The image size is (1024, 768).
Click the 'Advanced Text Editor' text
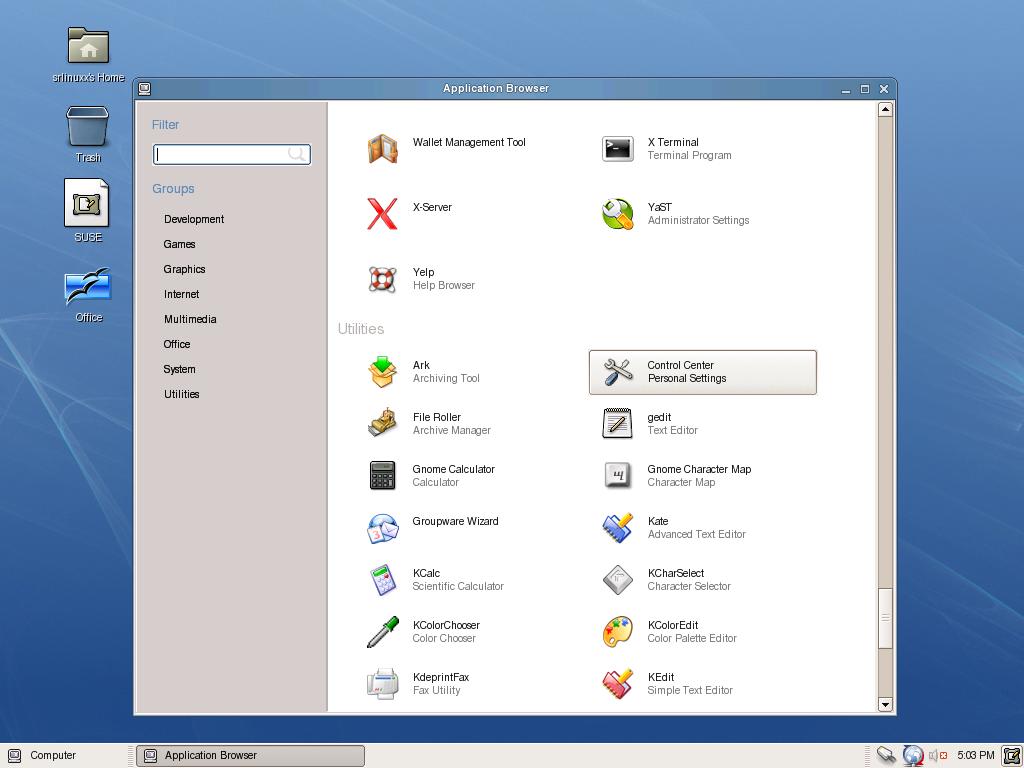click(x=696, y=534)
